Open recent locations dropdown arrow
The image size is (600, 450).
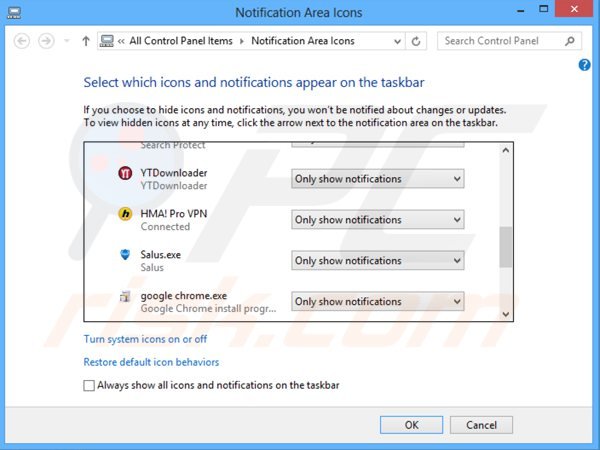click(67, 41)
